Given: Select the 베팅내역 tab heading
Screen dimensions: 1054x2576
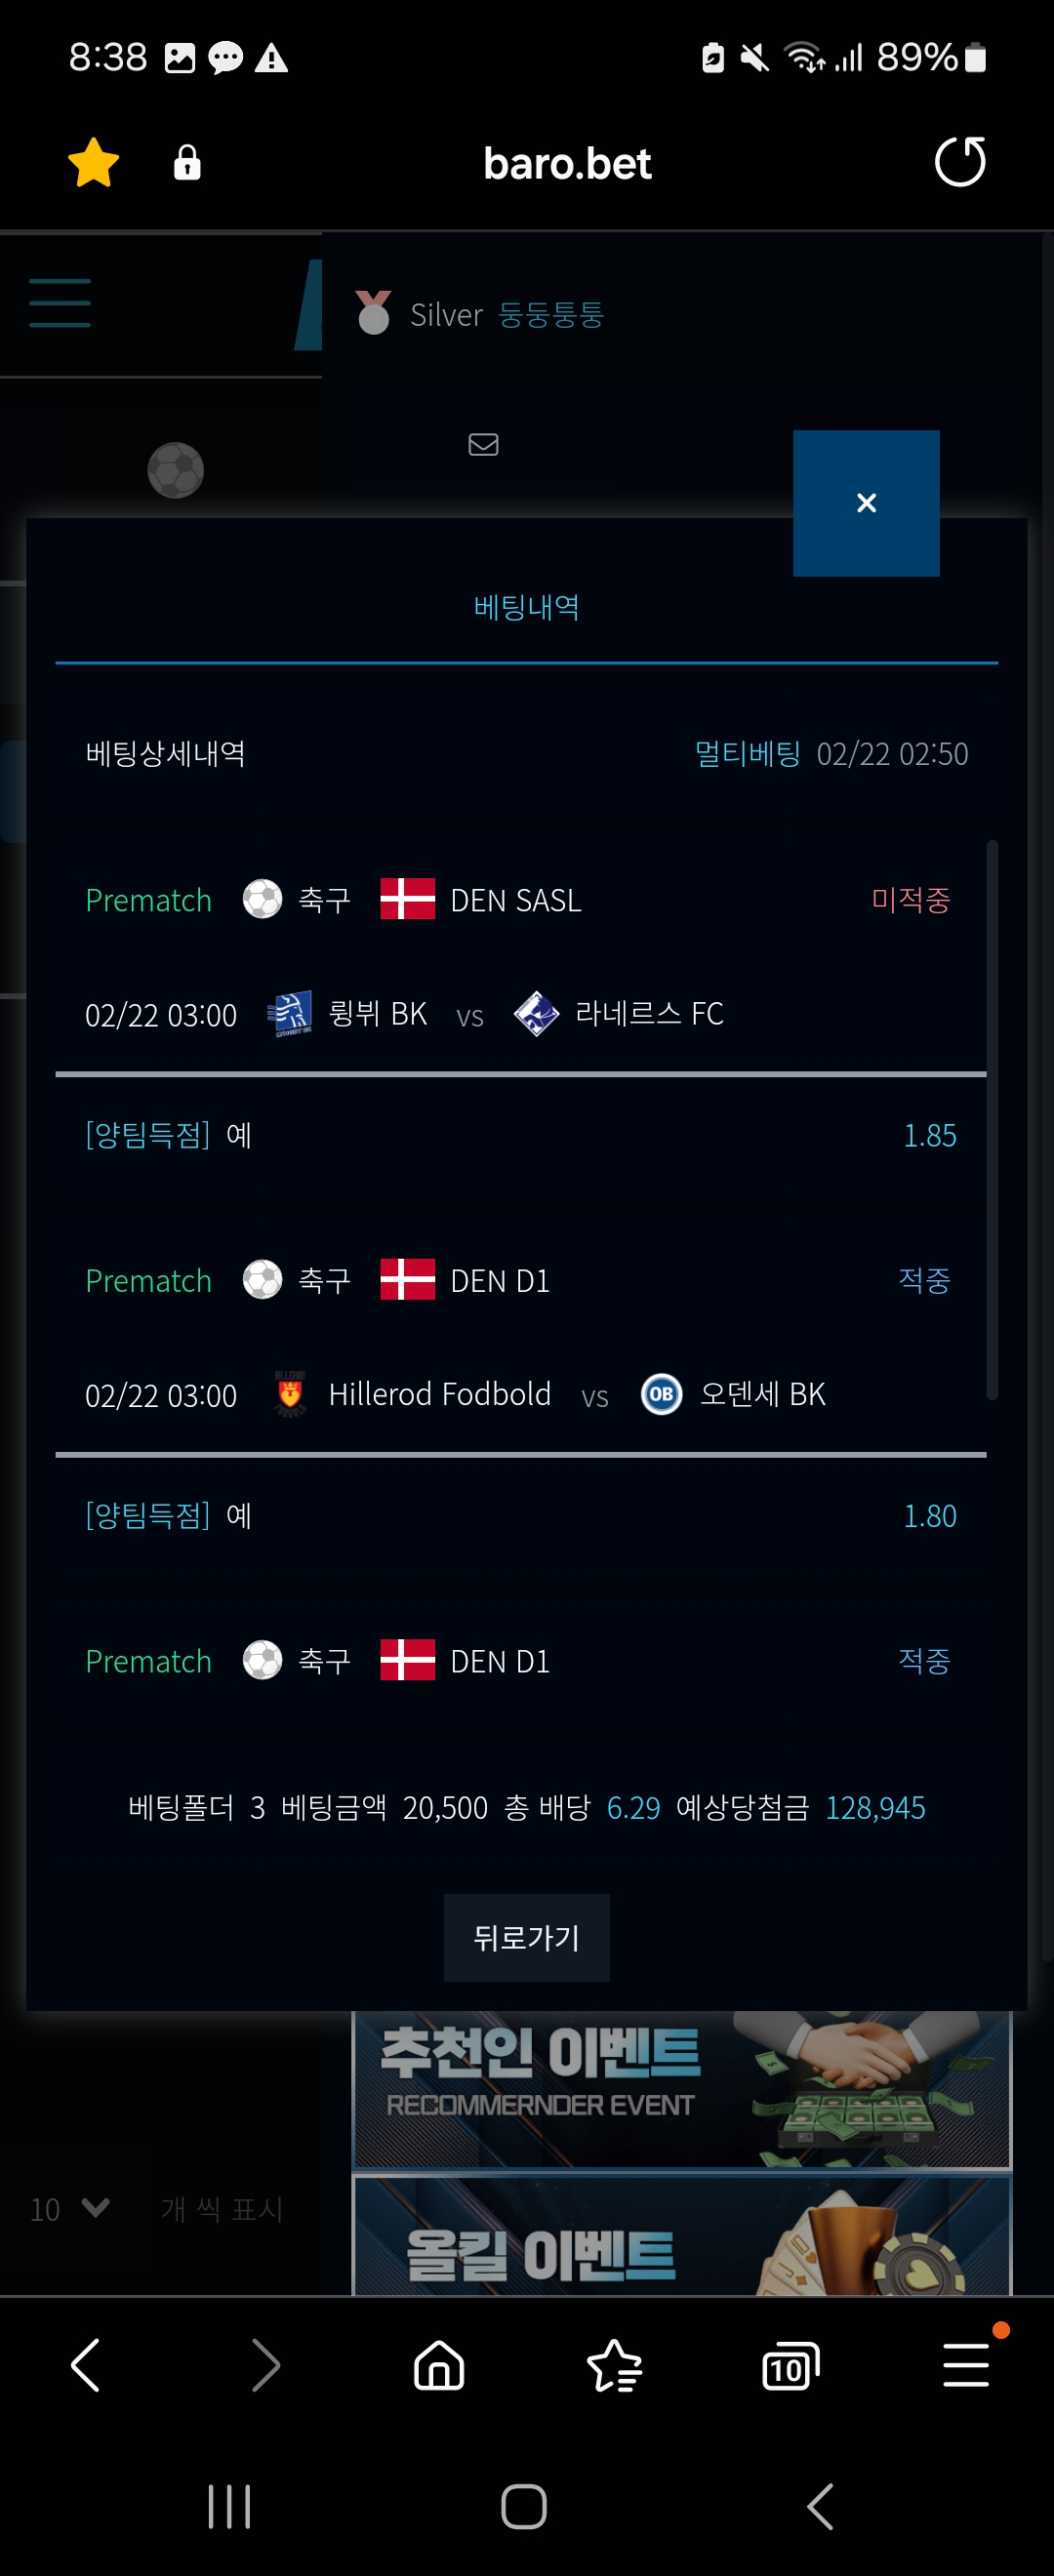Looking at the screenshot, I should pyautogui.click(x=527, y=607).
